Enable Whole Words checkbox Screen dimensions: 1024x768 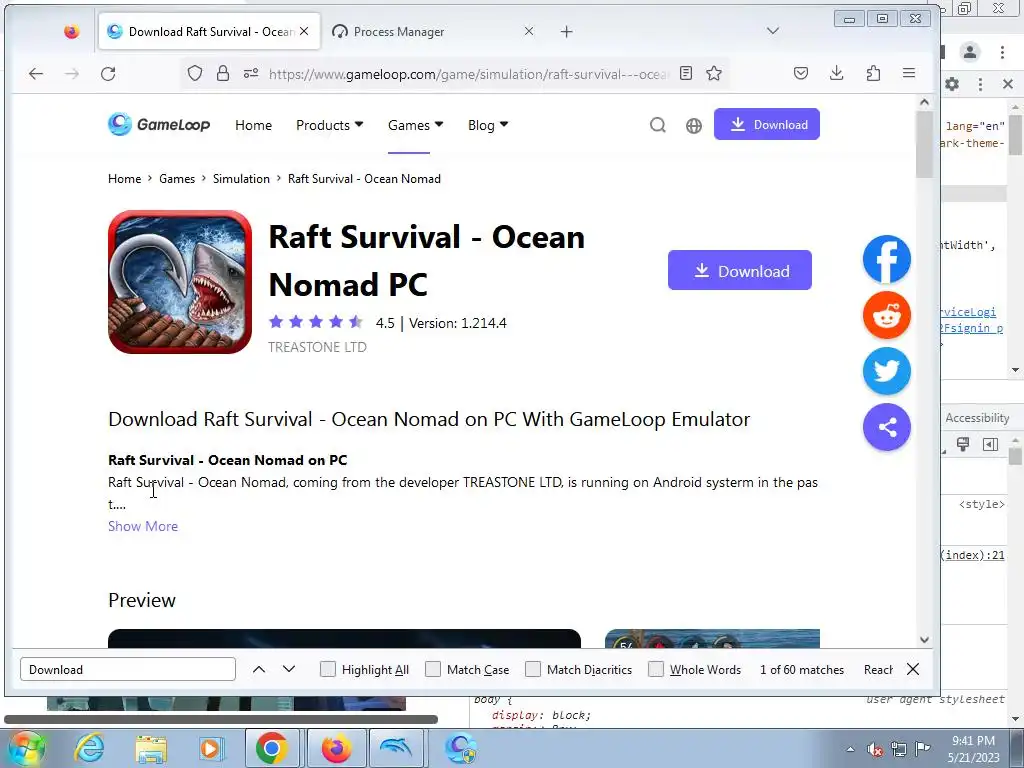click(x=656, y=669)
